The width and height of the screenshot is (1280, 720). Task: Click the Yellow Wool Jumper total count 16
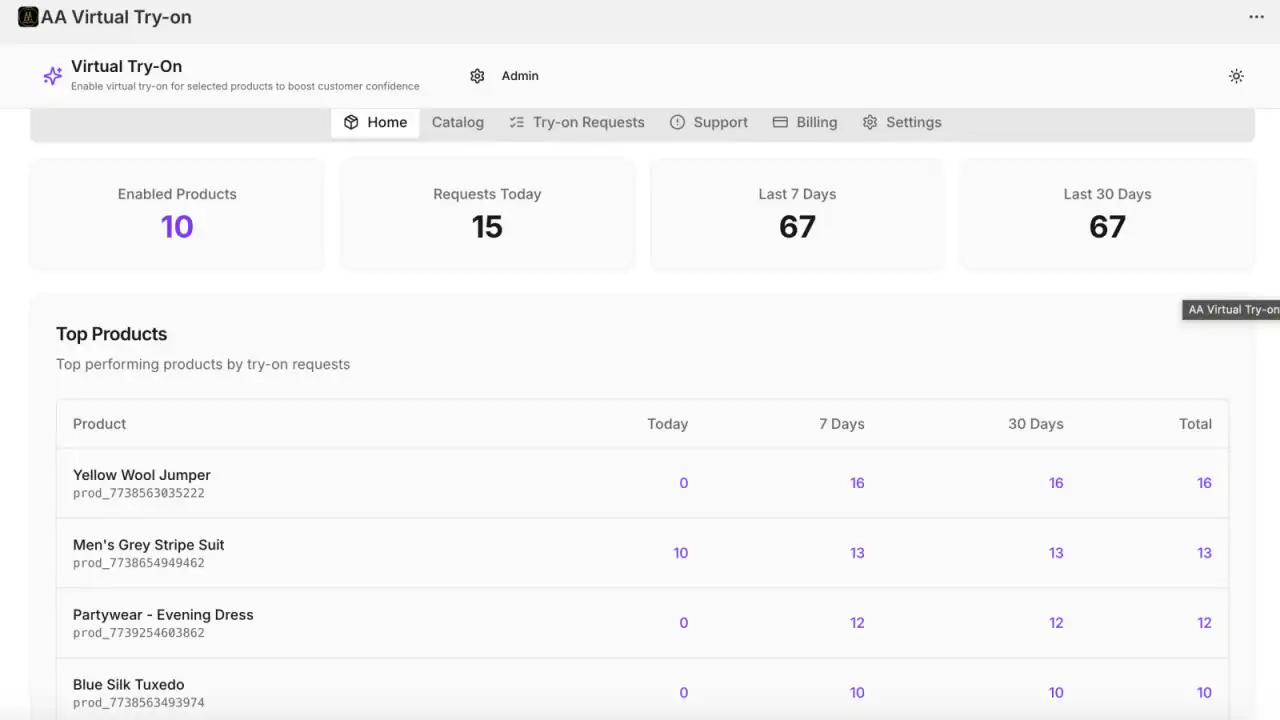pyautogui.click(x=1204, y=483)
